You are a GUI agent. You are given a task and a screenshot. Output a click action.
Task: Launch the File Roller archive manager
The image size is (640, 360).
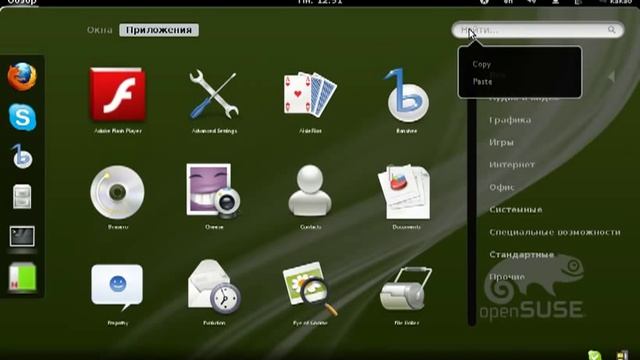[406, 289]
